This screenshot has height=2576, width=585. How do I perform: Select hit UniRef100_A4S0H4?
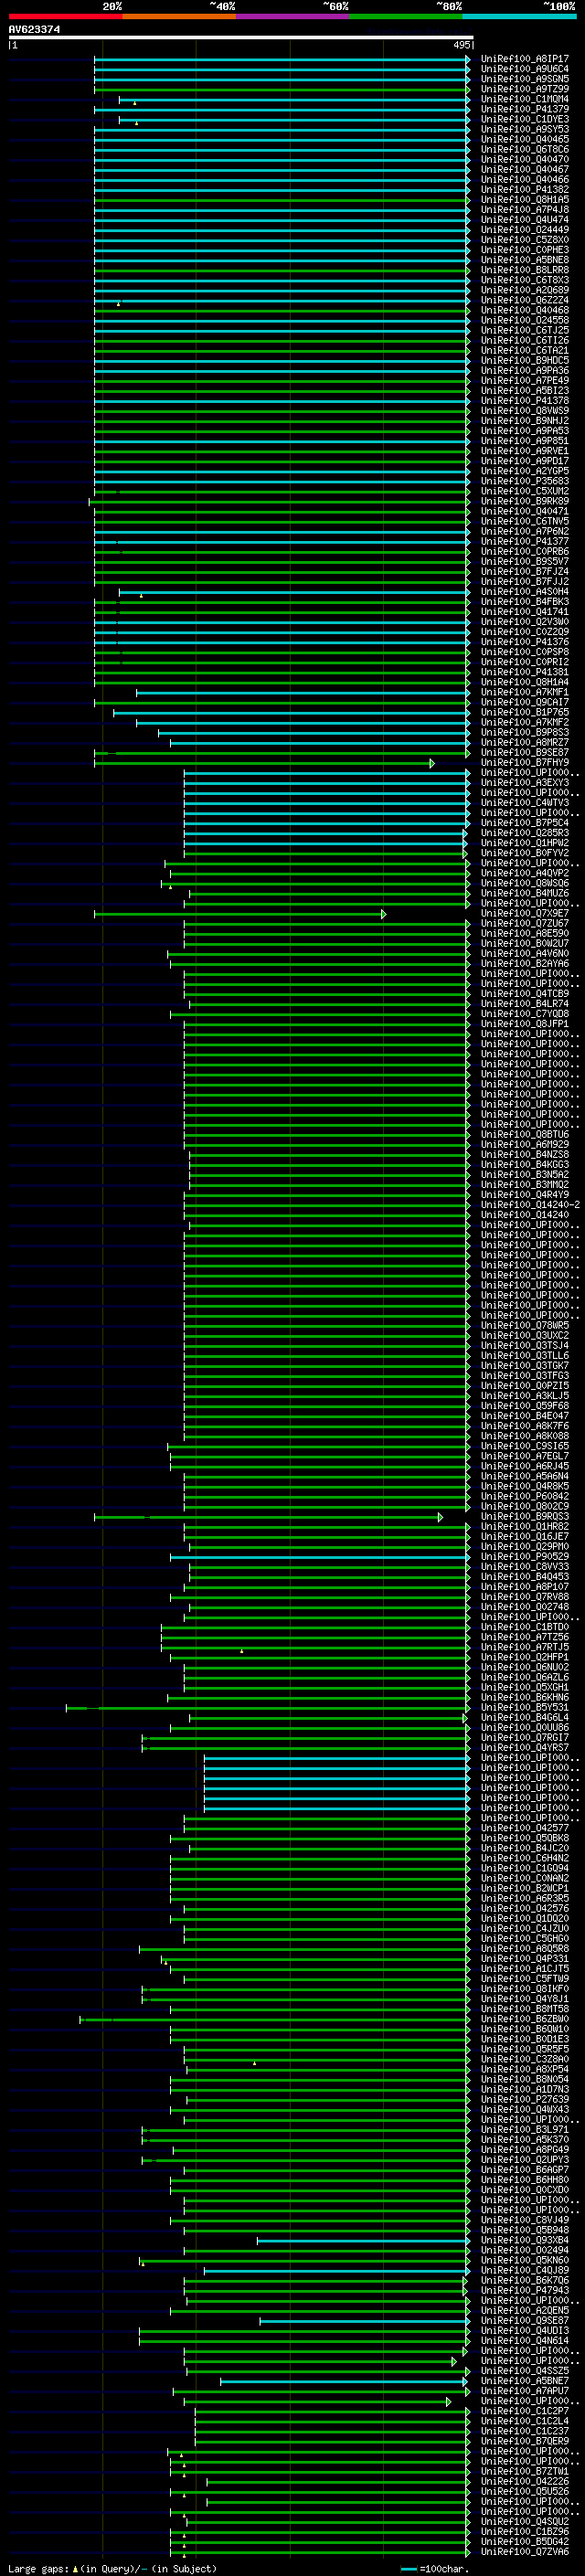pos(525,591)
